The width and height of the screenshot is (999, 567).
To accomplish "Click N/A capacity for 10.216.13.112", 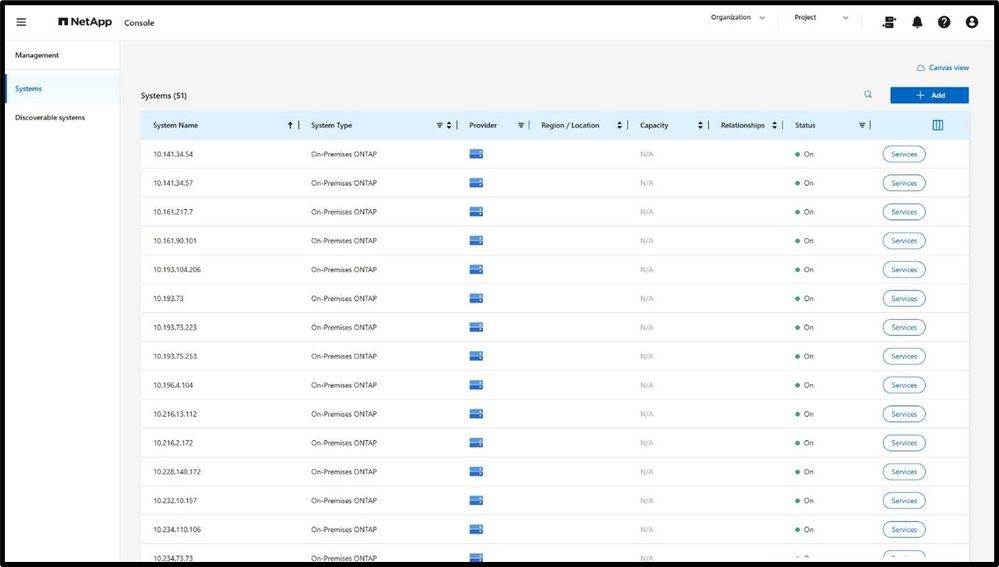I will coord(646,414).
